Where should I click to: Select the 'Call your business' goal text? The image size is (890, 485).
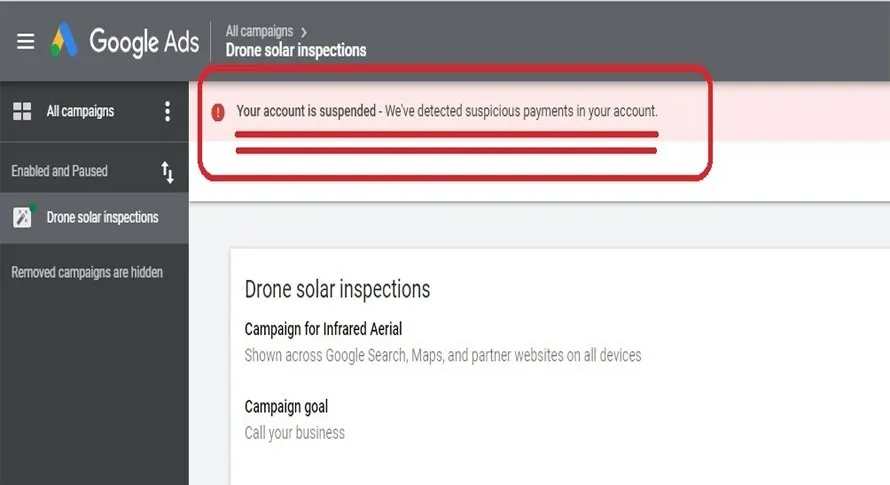click(x=294, y=433)
